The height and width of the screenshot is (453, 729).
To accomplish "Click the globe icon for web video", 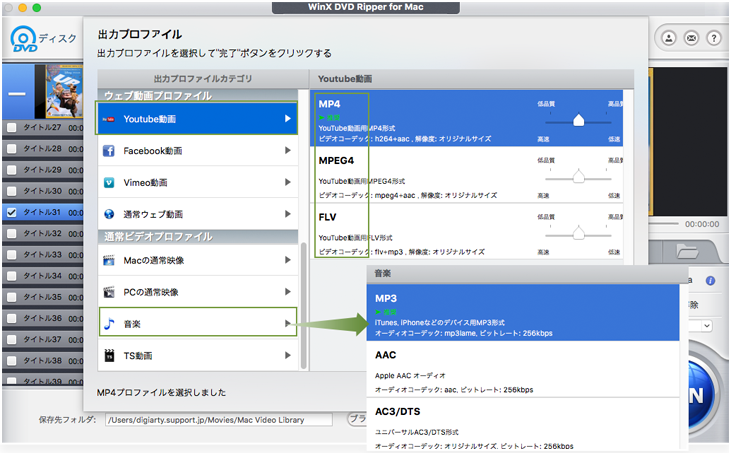I will click(x=109, y=214).
